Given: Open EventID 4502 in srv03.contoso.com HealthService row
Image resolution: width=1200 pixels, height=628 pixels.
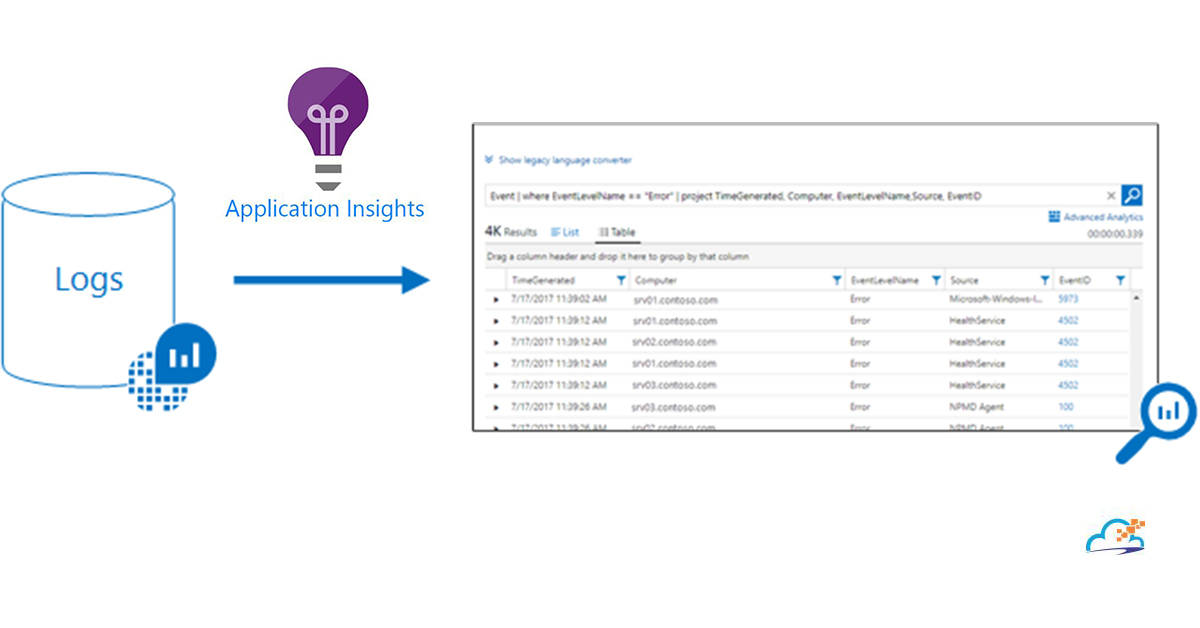Looking at the screenshot, I should 1068,385.
